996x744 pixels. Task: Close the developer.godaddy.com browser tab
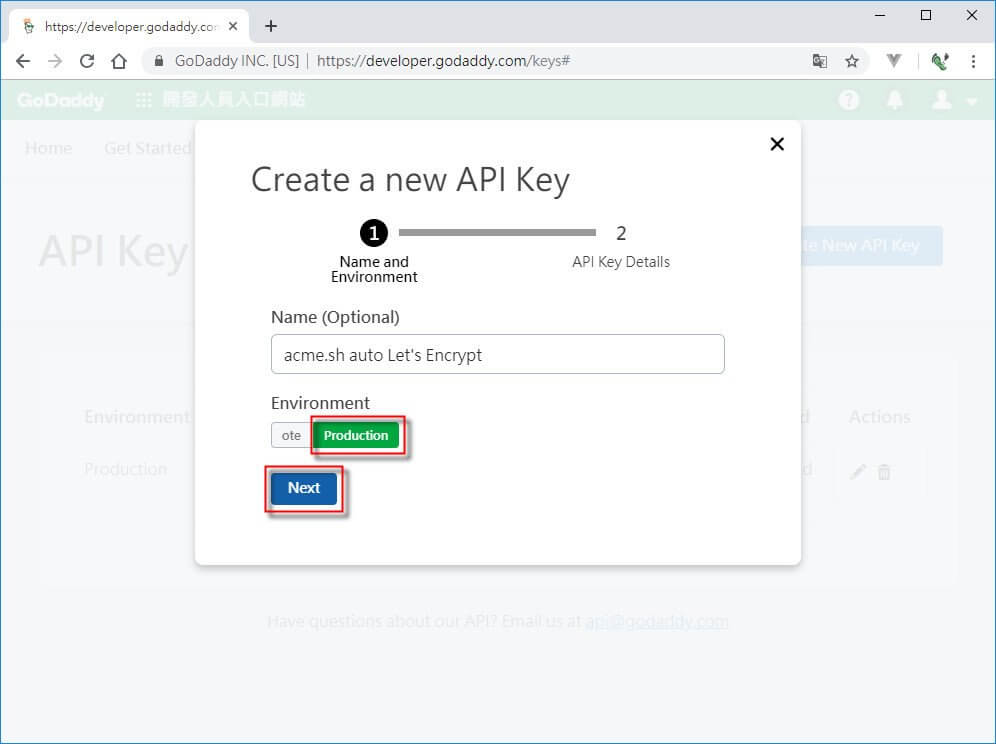click(233, 26)
